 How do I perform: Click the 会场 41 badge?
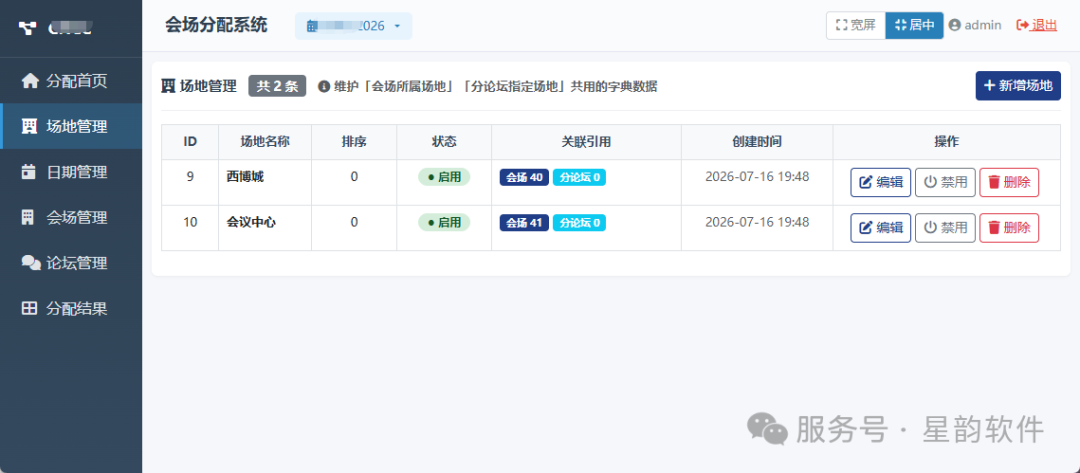(x=524, y=223)
